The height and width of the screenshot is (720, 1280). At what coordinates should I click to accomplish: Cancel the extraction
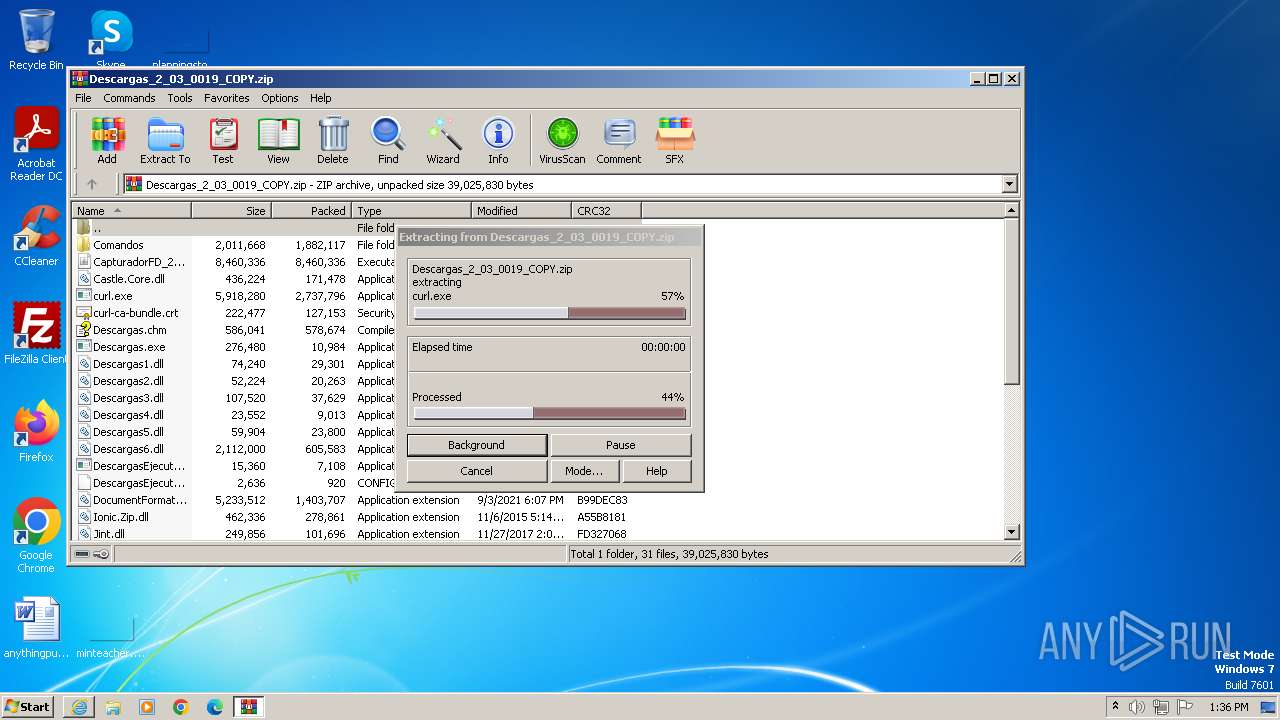tap(476, 471)
